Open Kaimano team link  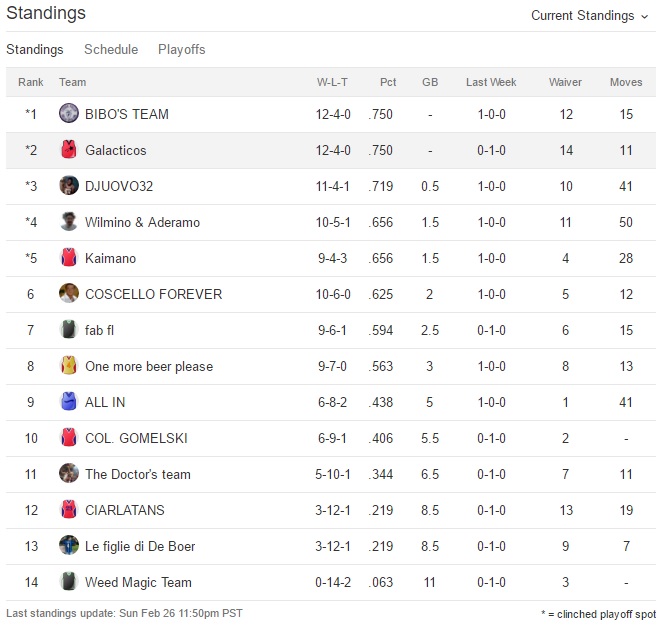(x=110, y=258)
